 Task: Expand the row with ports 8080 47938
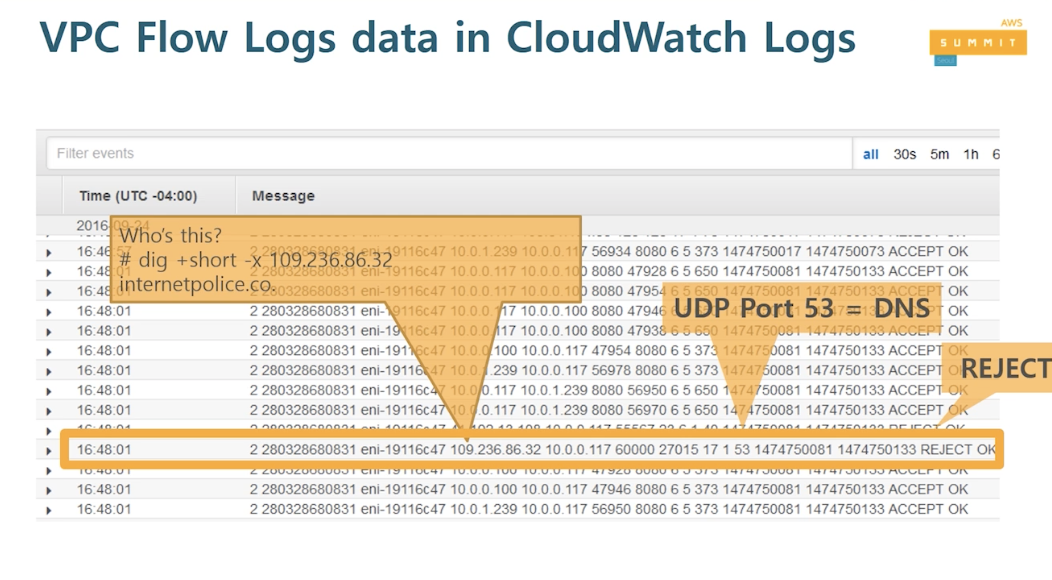48,332
